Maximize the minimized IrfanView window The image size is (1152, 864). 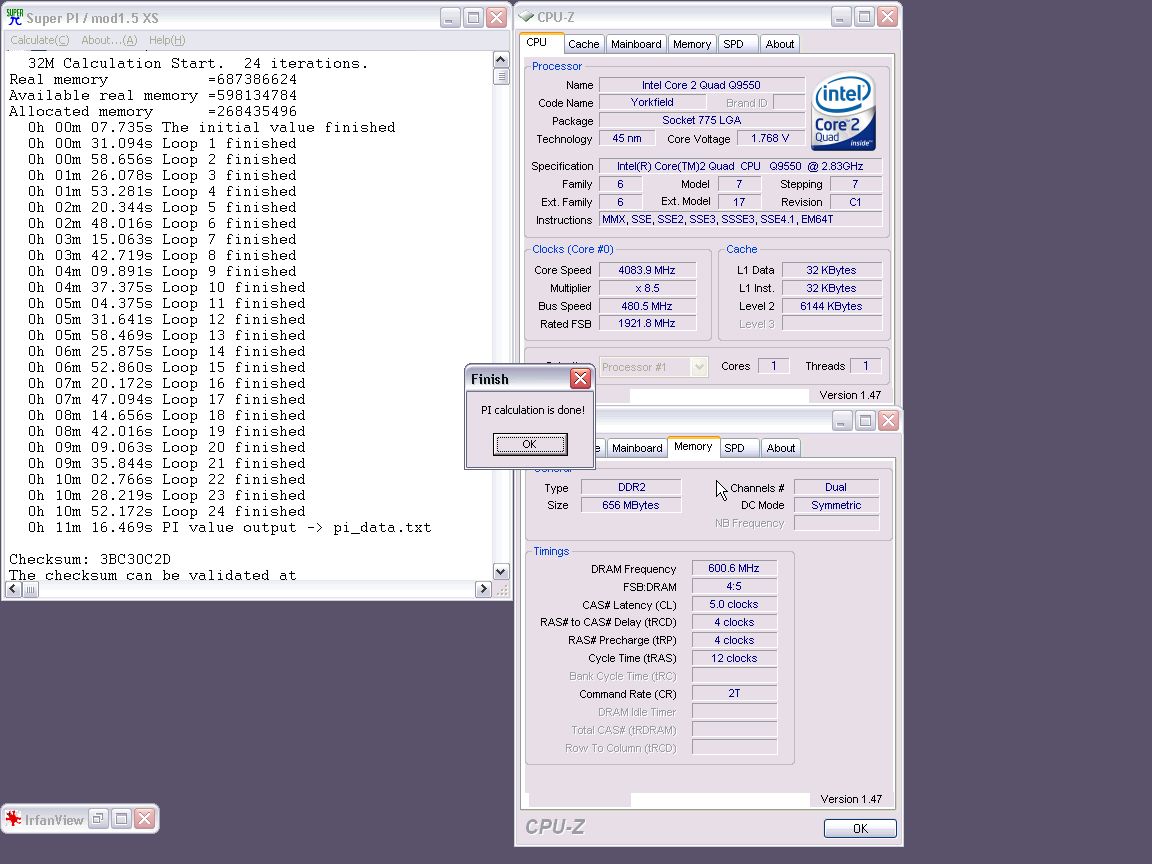[x=122, y=818]
